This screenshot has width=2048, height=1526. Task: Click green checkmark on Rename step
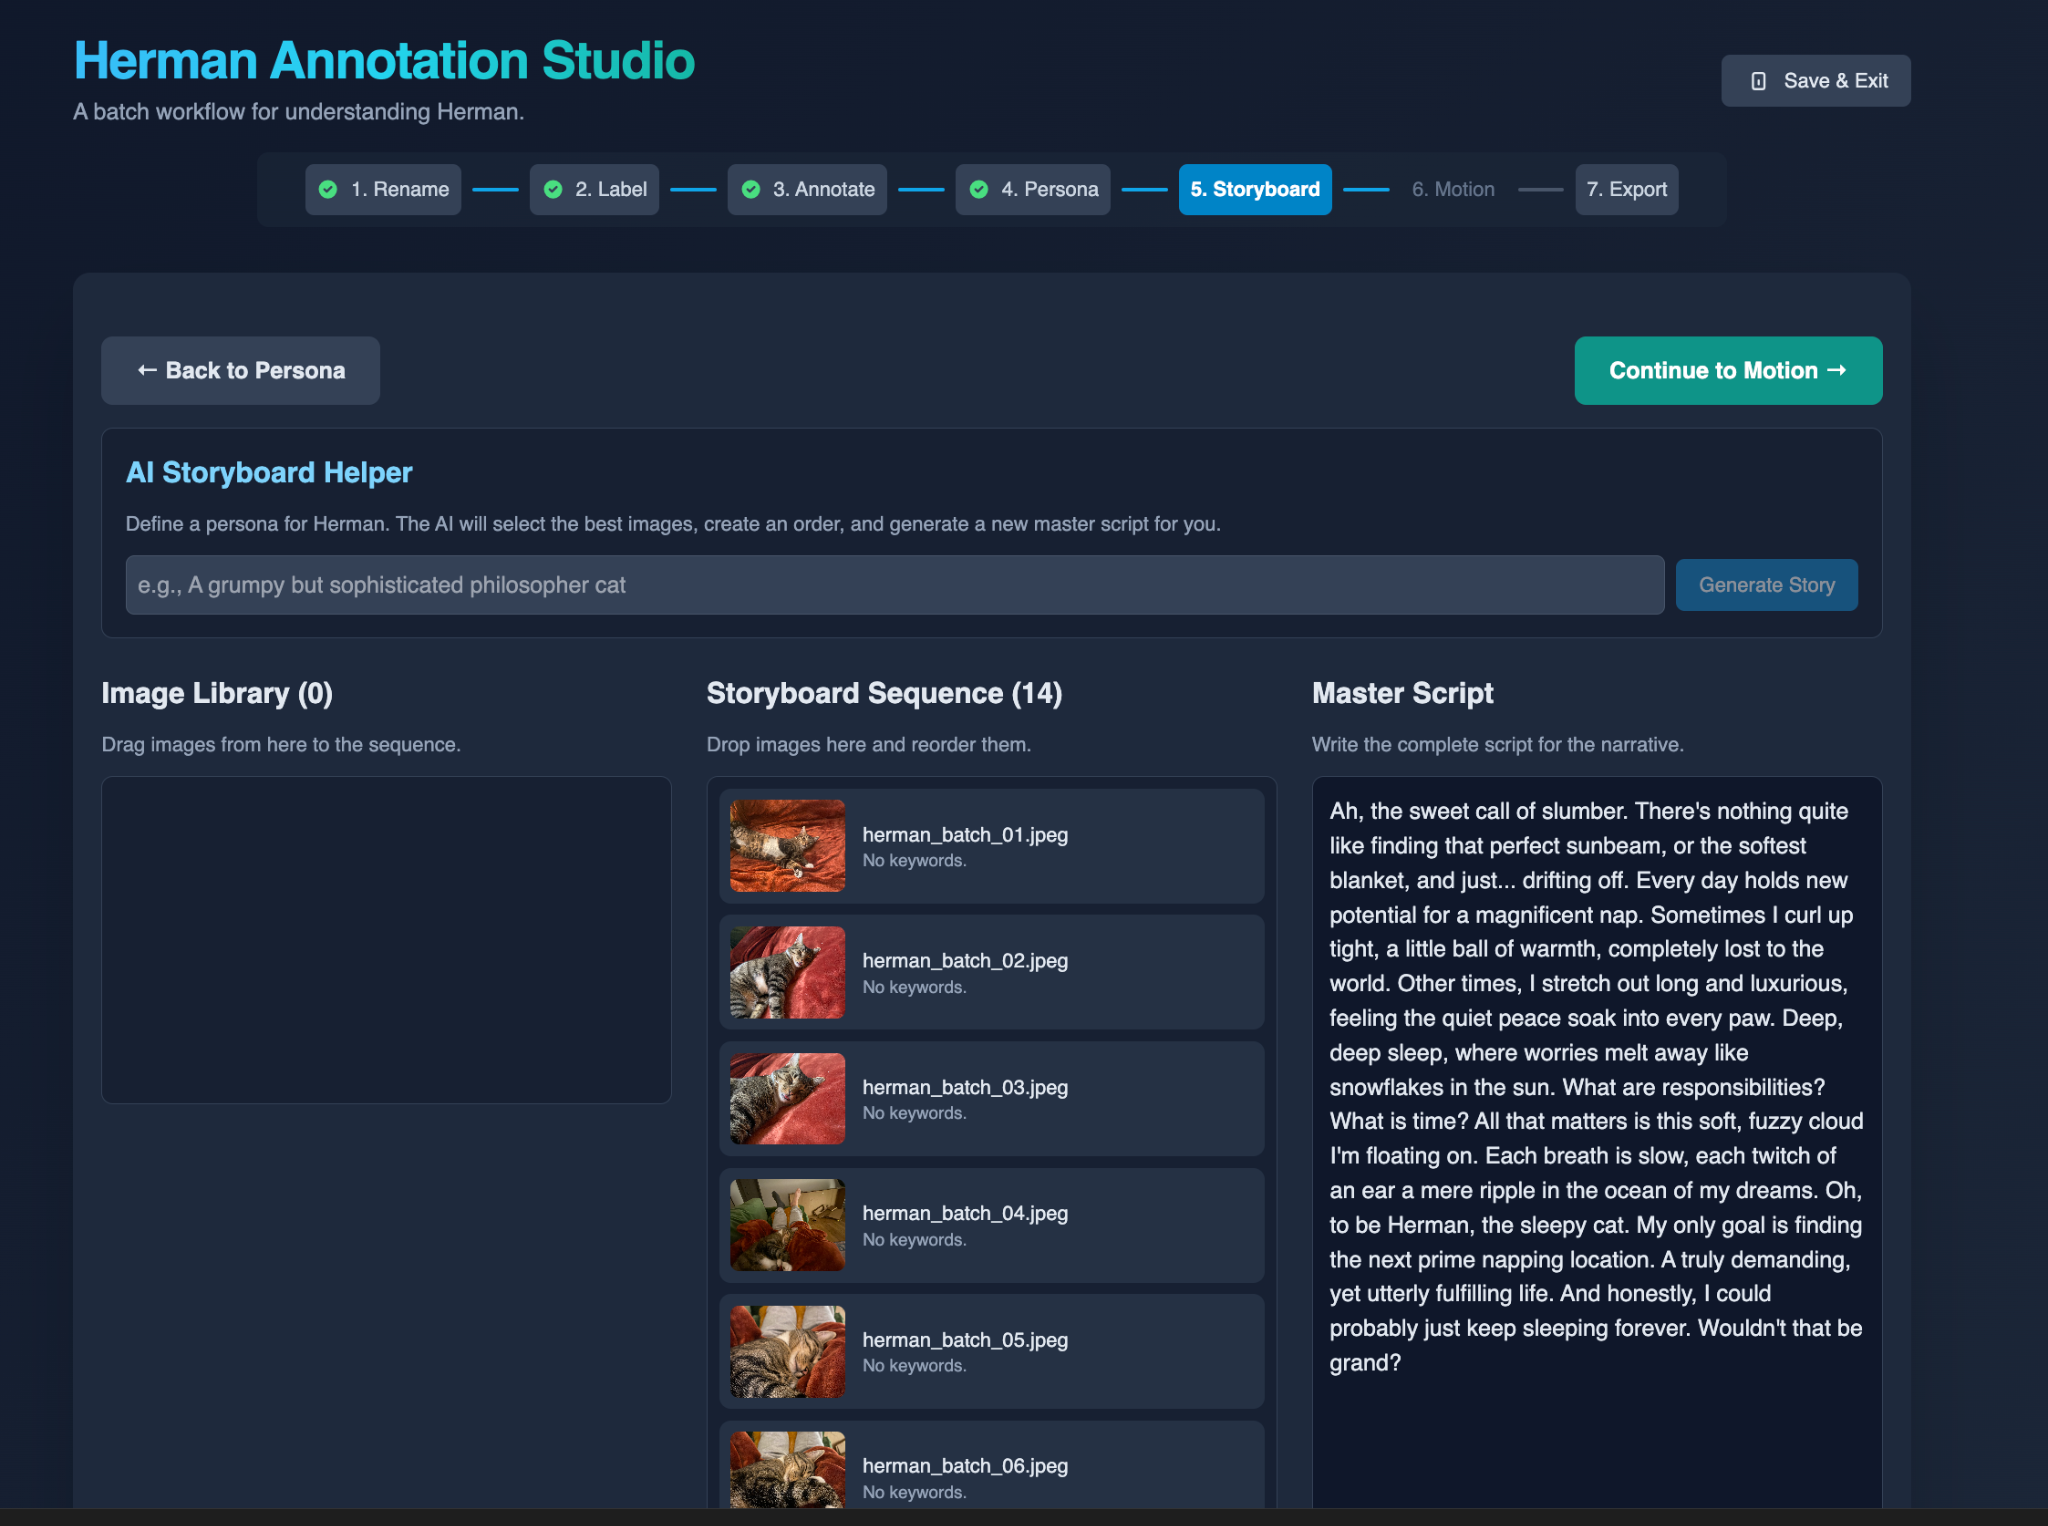(x=328, y=189)
